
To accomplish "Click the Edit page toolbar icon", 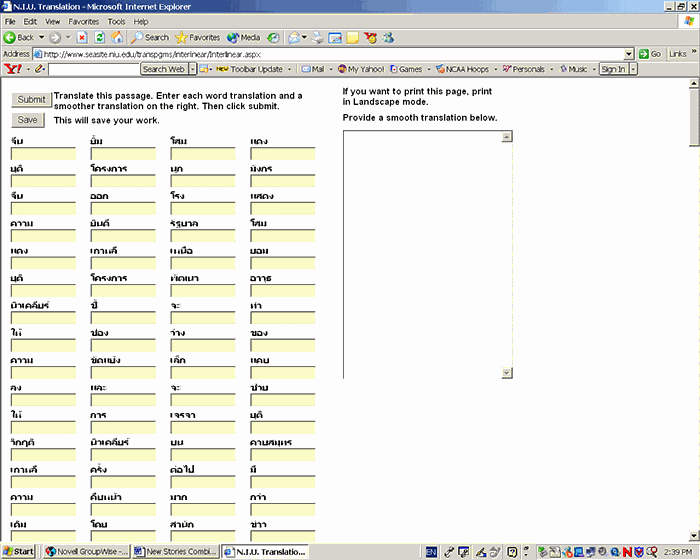I will (335, 38).
